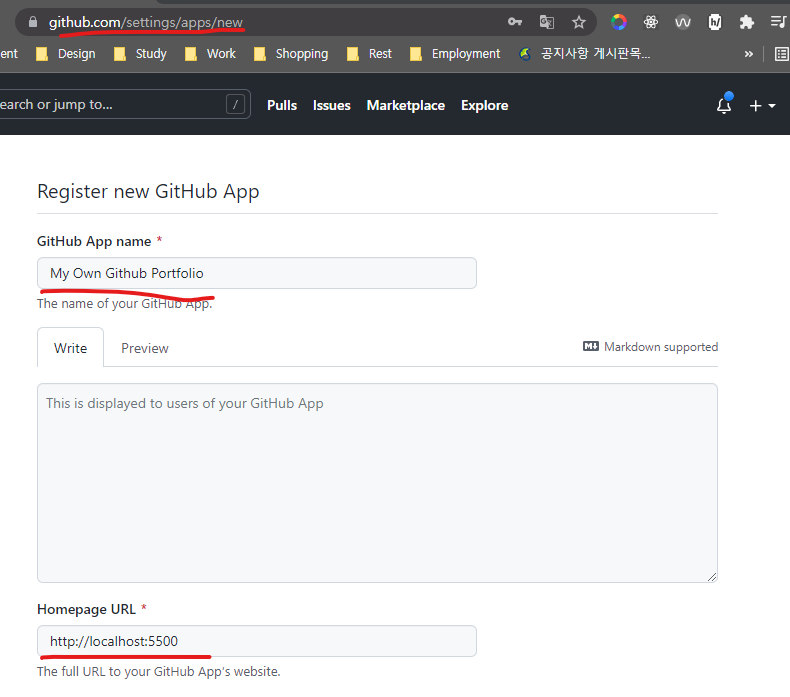Open the Shopping bookmark folder
This screenshot has height=697, width=790.
pos(291,53)
